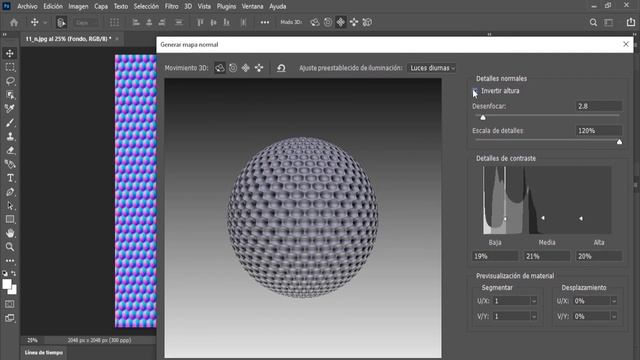Open the Edición menu

(53, 7)
